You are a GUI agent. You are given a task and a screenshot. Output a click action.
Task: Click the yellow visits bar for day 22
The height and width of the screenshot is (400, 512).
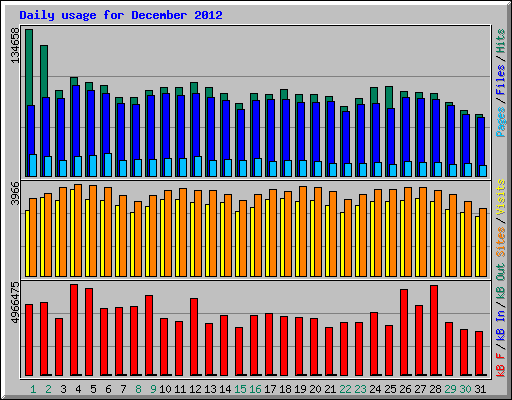coord(342,244)
